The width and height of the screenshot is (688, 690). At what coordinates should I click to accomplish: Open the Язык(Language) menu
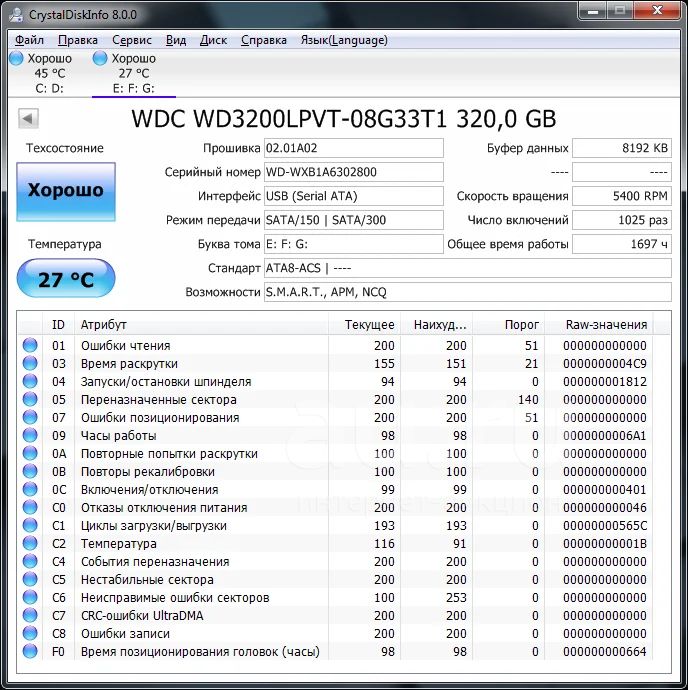coord(344,40)
